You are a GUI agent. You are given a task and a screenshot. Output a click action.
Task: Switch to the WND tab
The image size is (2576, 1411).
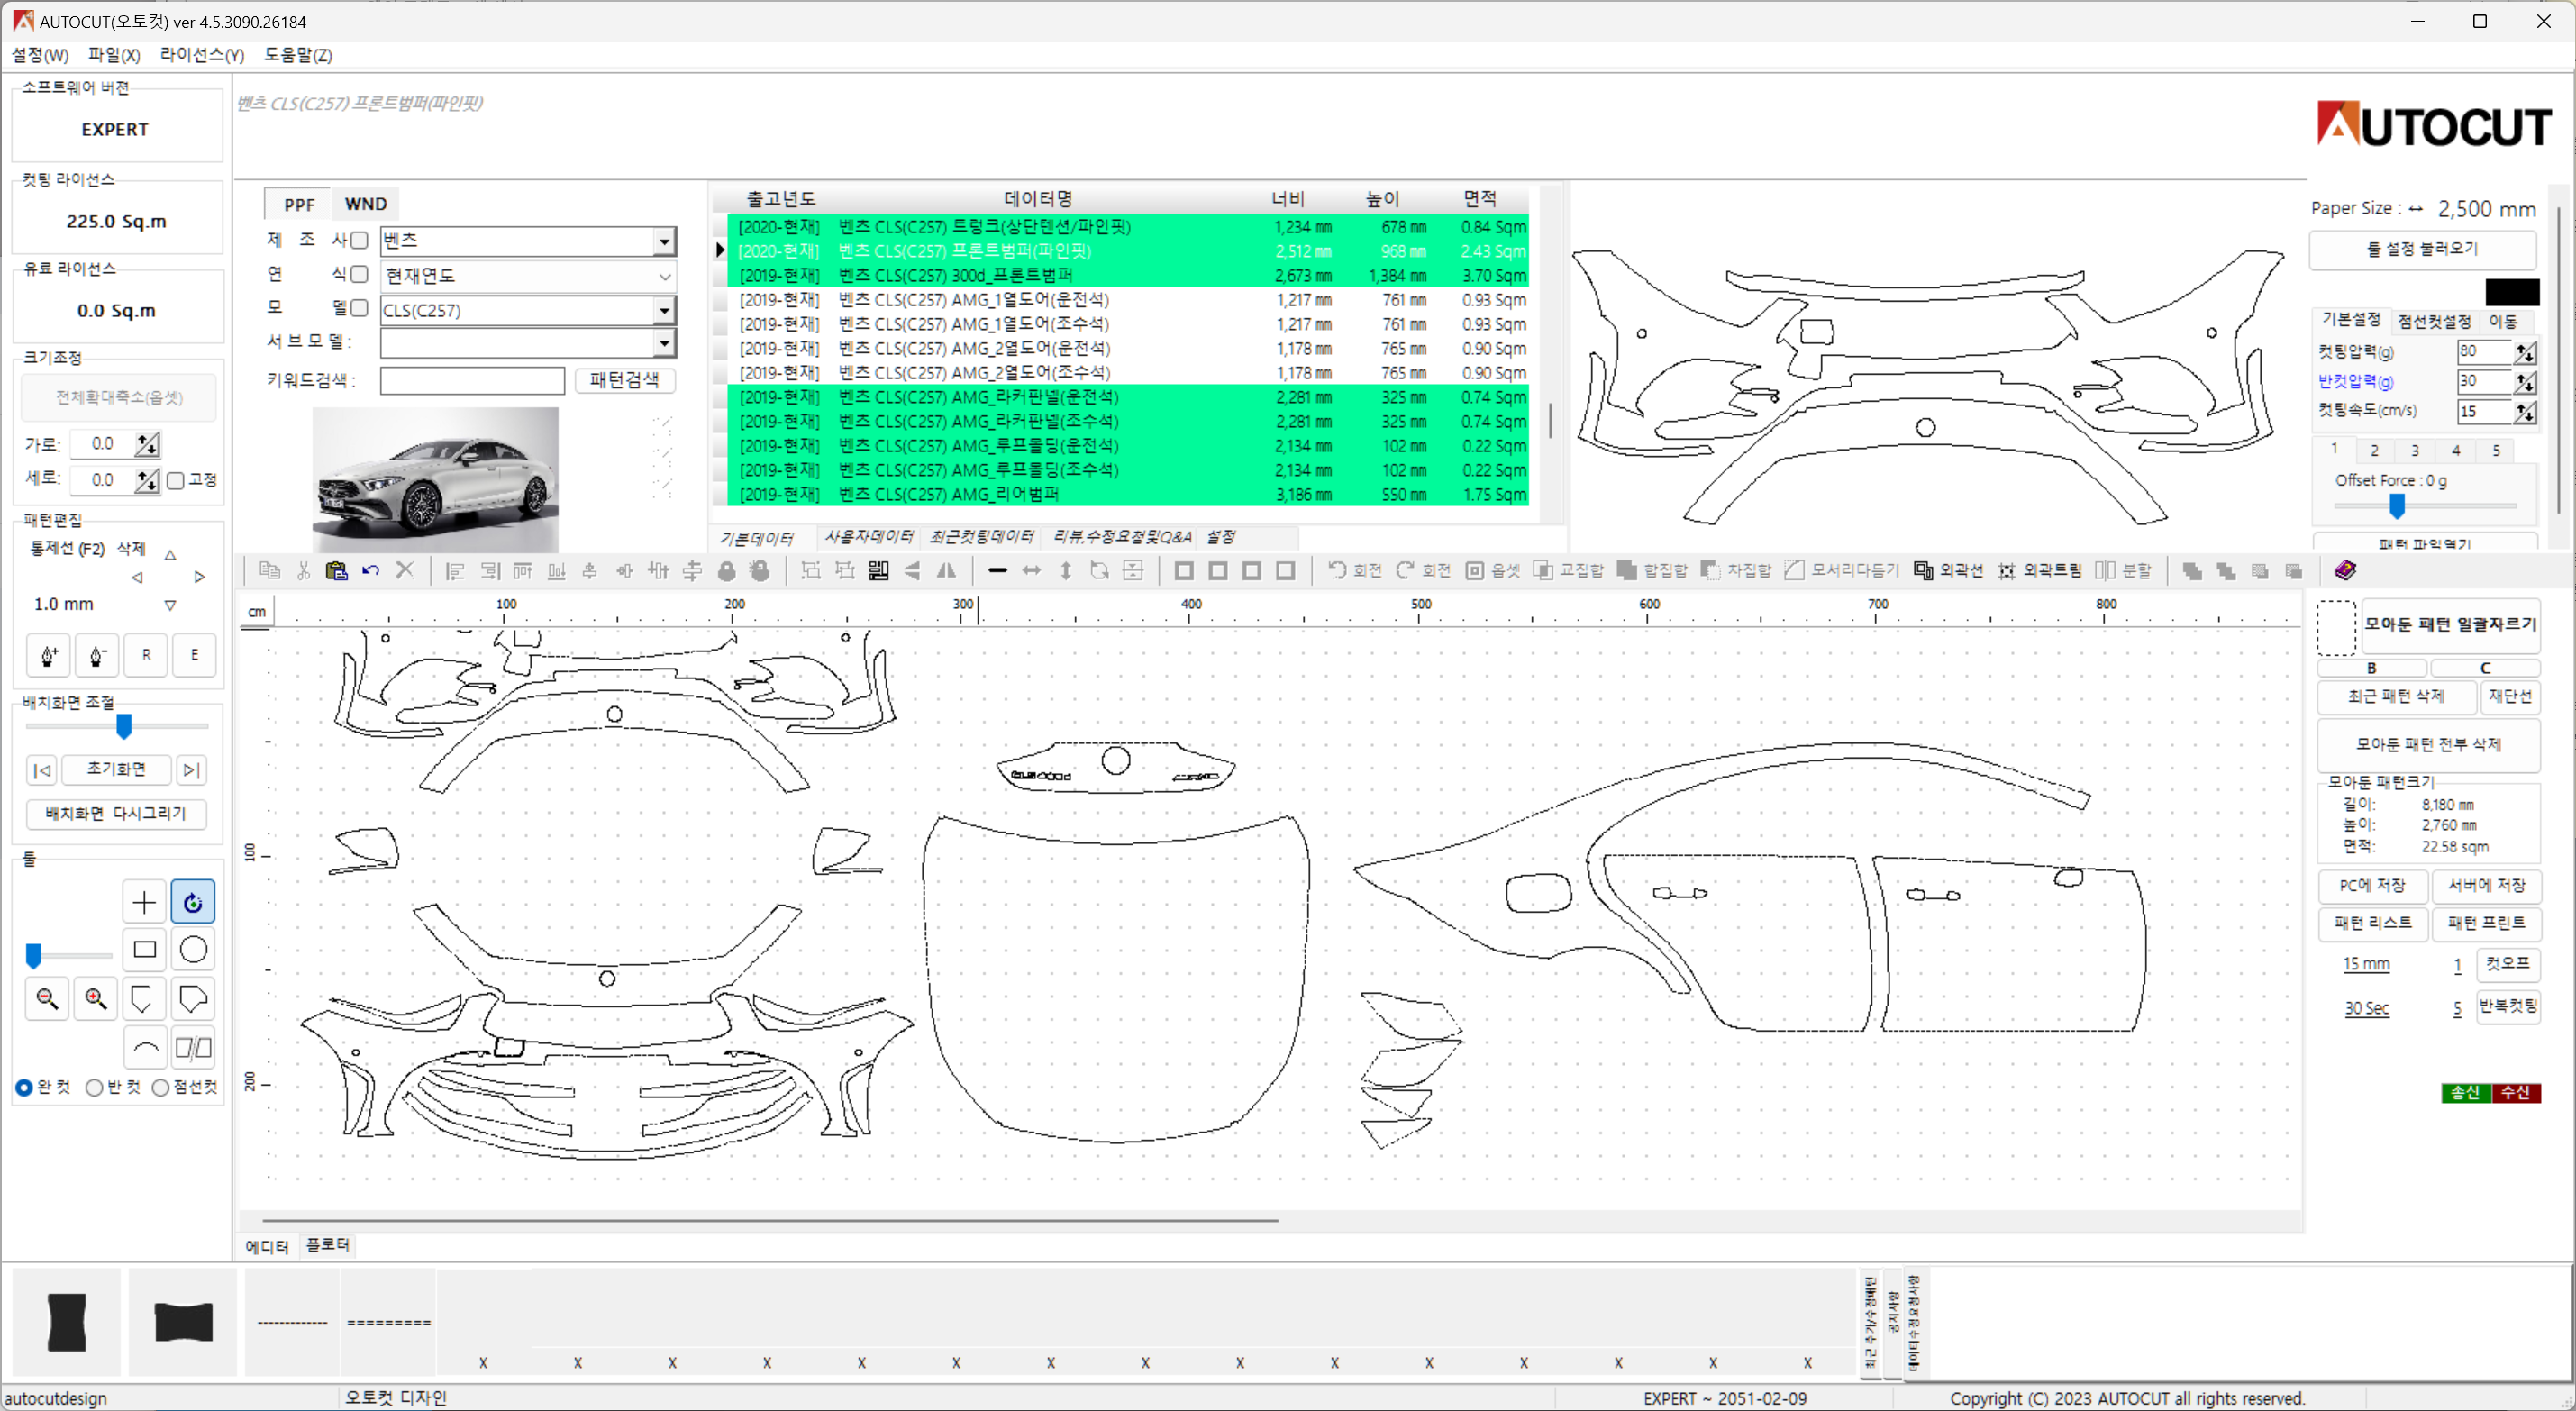[365, 204]
